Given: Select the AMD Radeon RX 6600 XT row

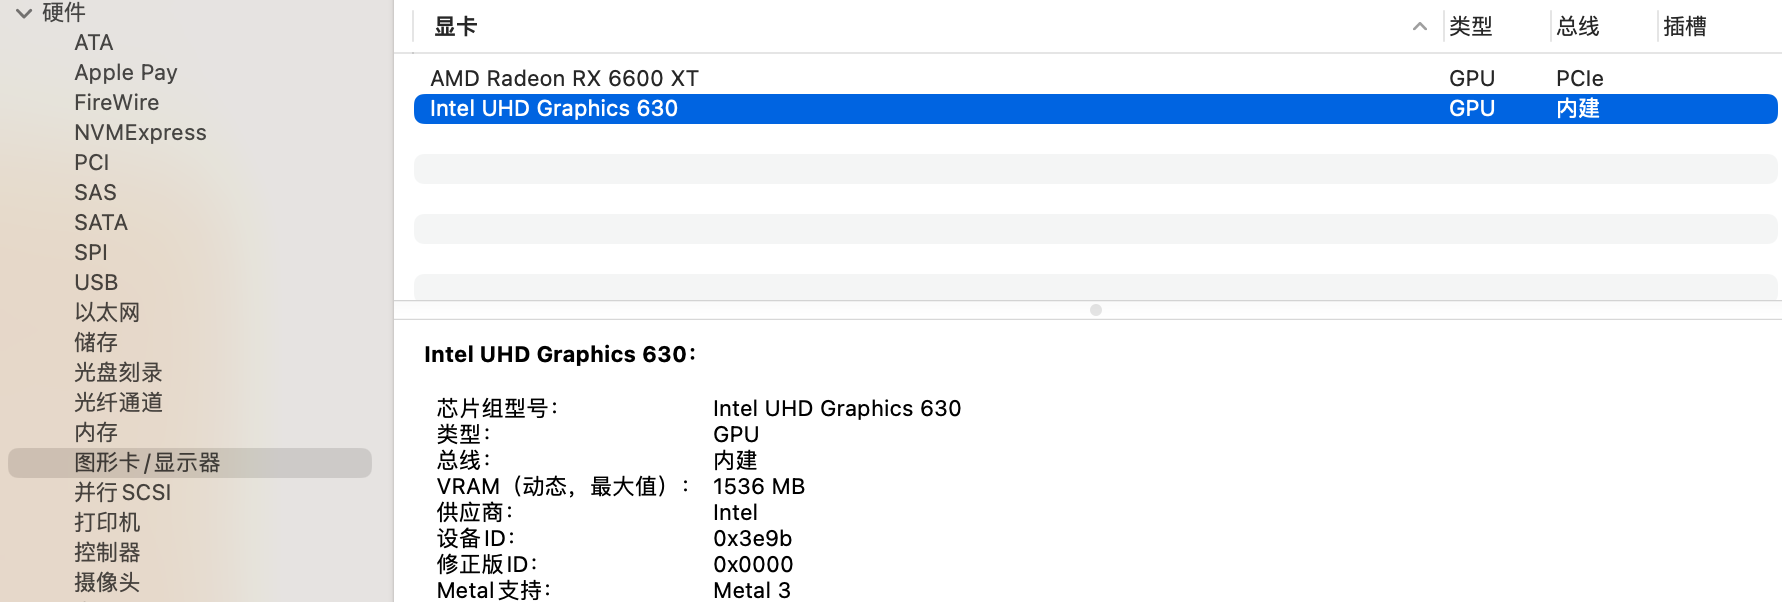Looking at the screenshot, I should click(x=563, y=78).
